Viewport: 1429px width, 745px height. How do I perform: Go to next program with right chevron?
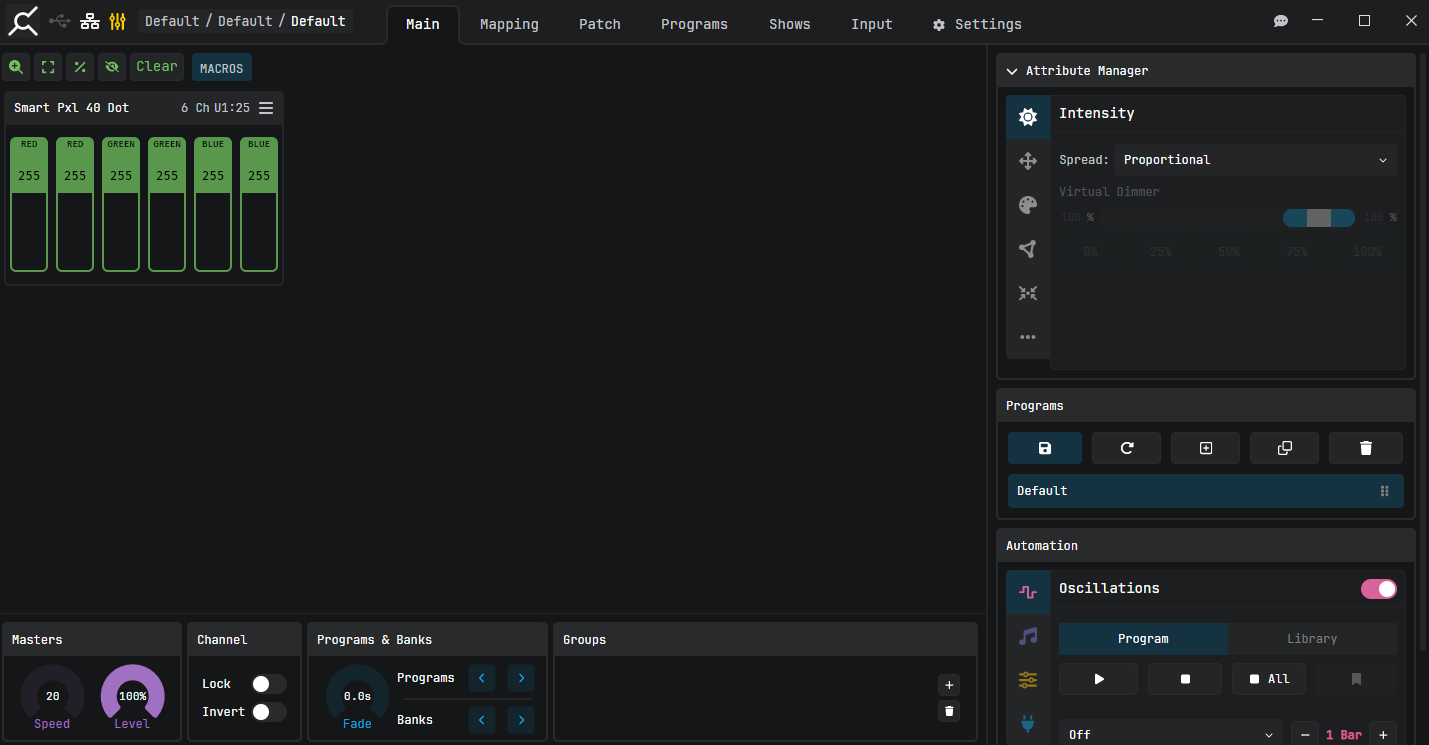pos(521,678)
